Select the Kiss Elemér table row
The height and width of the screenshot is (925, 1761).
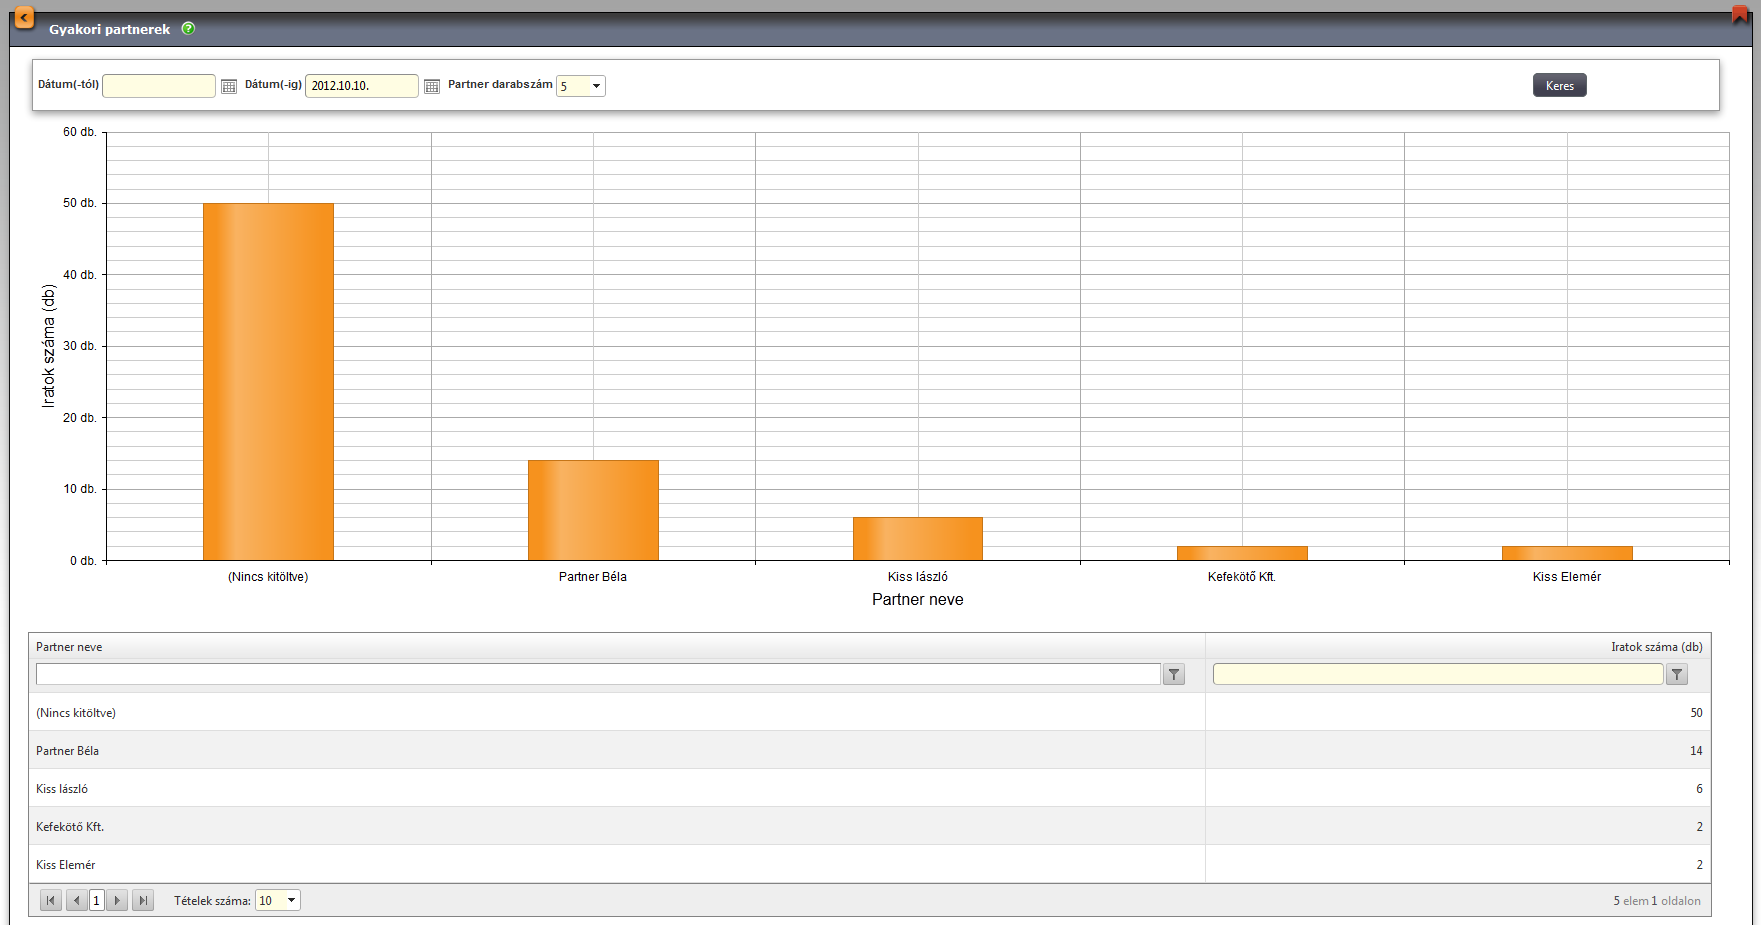pos(869,865)
